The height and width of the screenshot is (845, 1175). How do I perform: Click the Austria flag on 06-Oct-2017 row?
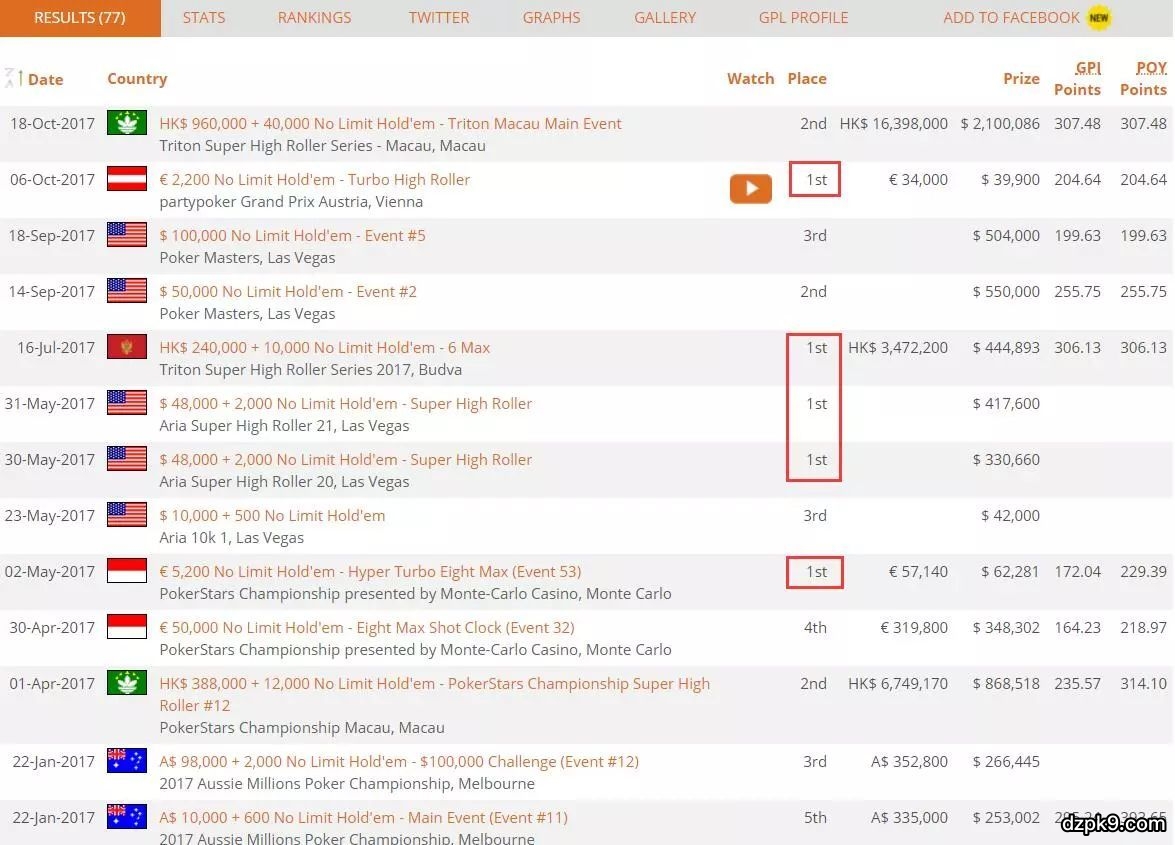127,179
